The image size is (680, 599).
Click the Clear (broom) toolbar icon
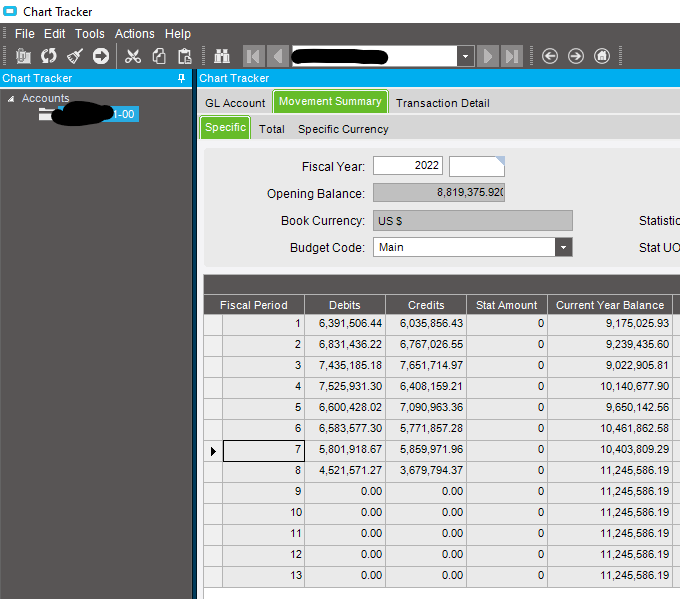click(74, 56)
